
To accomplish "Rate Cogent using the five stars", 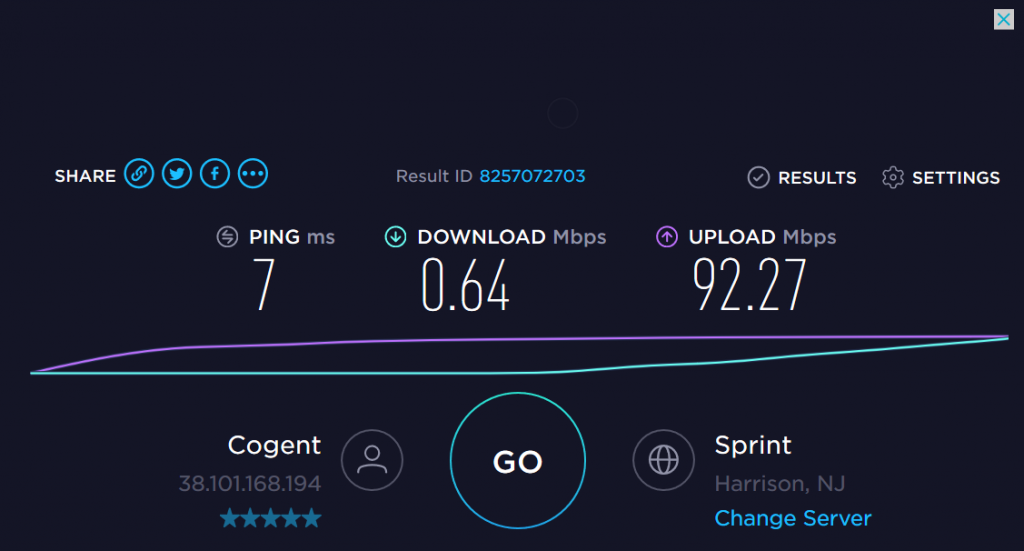I will 270,518.
